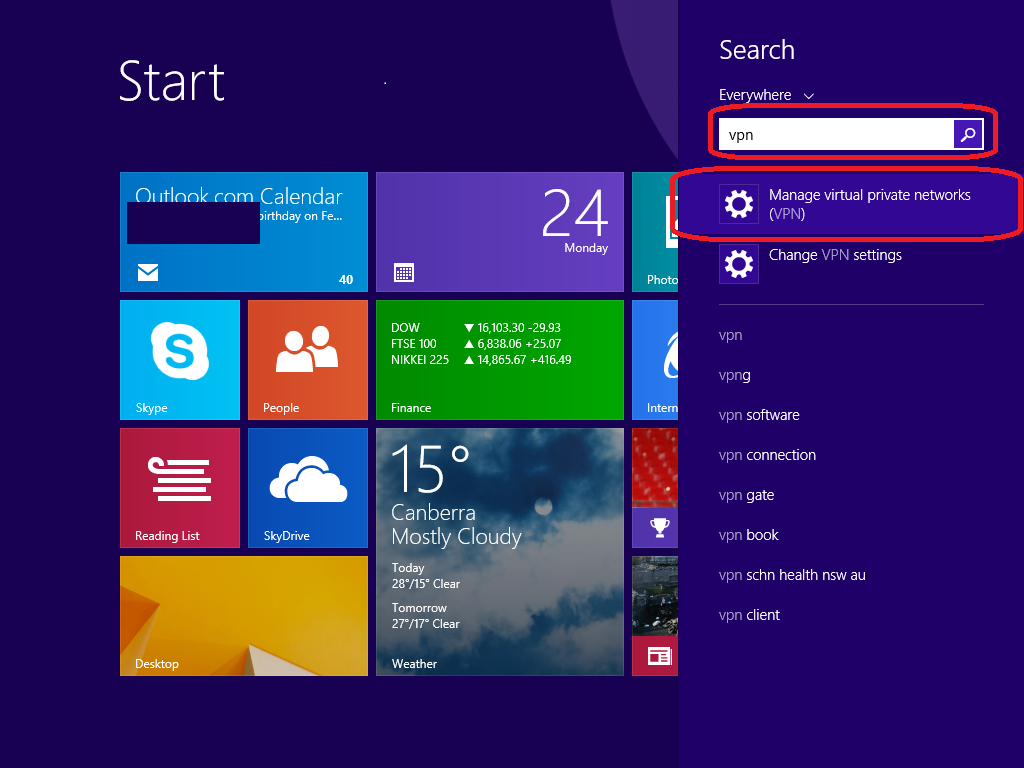The height and width of the screenshot is (768, 1024).
Task: Open the Skype tile
Action: [x=180, y=360]
